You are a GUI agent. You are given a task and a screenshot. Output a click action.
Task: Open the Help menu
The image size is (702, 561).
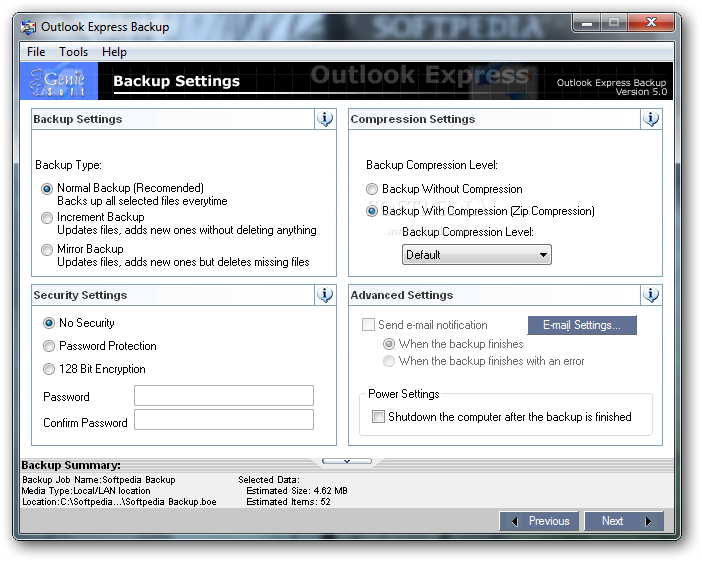click(114, 52)
